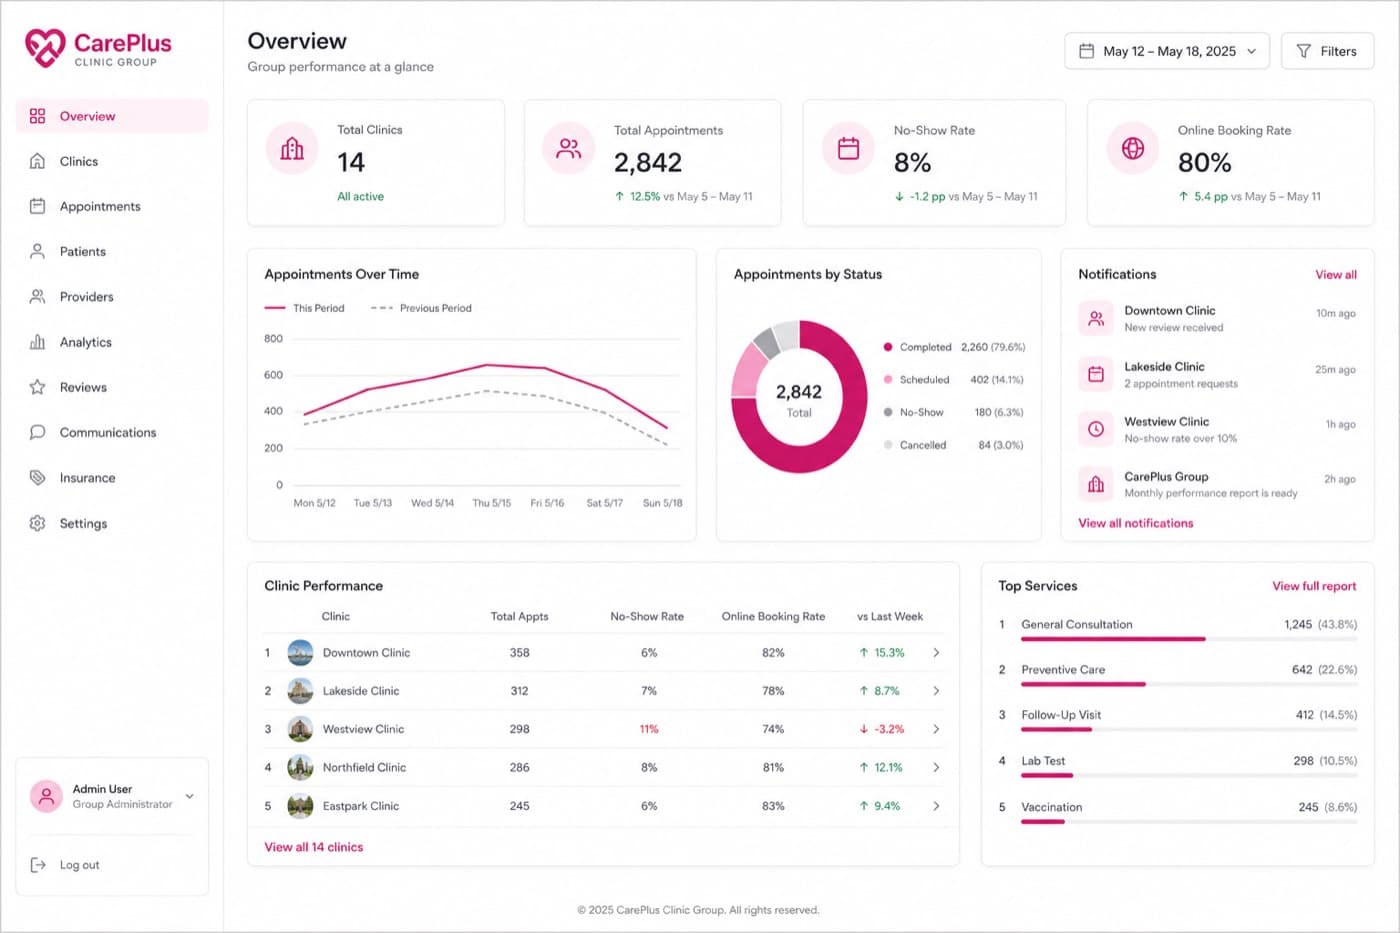Click the Previous Period legend entry
Image resolution: width=1400 pixels, height=933 pixels.
421,308
